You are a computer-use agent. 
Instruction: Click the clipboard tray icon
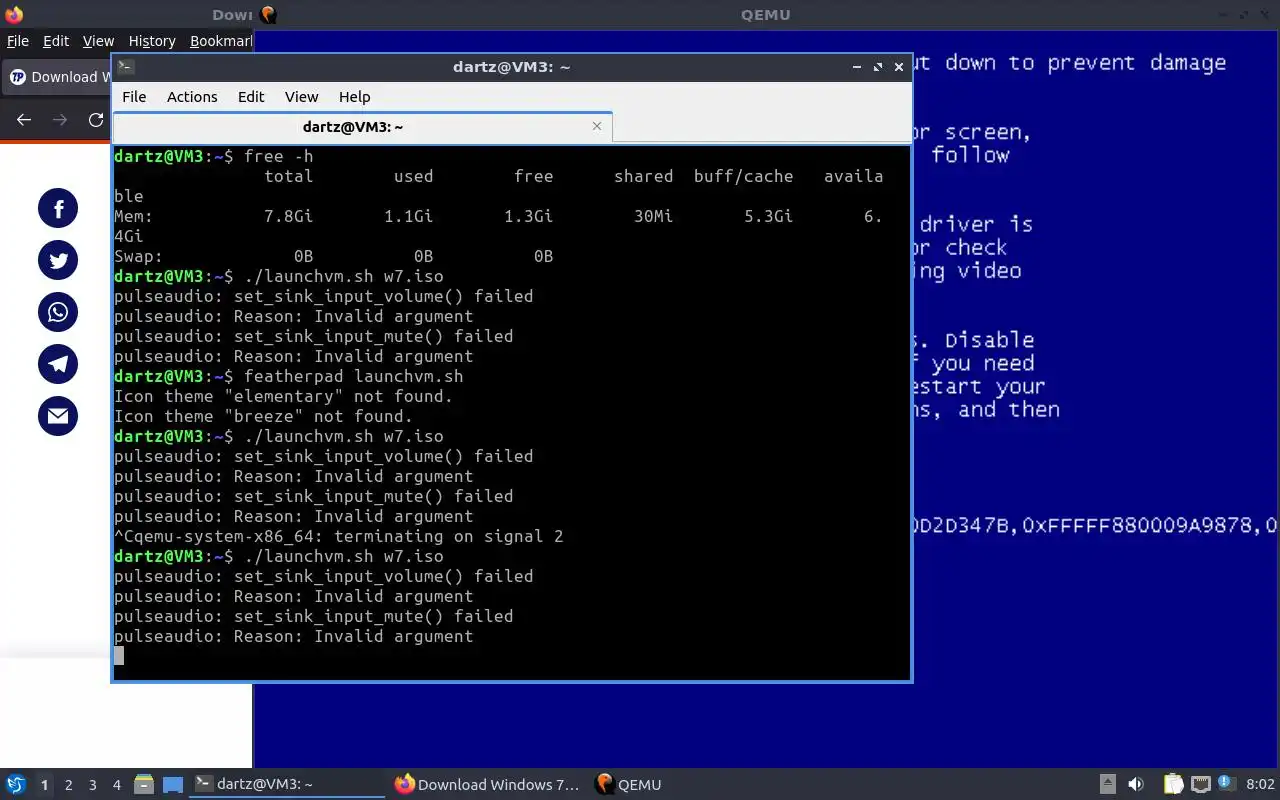pos(1173,785)
